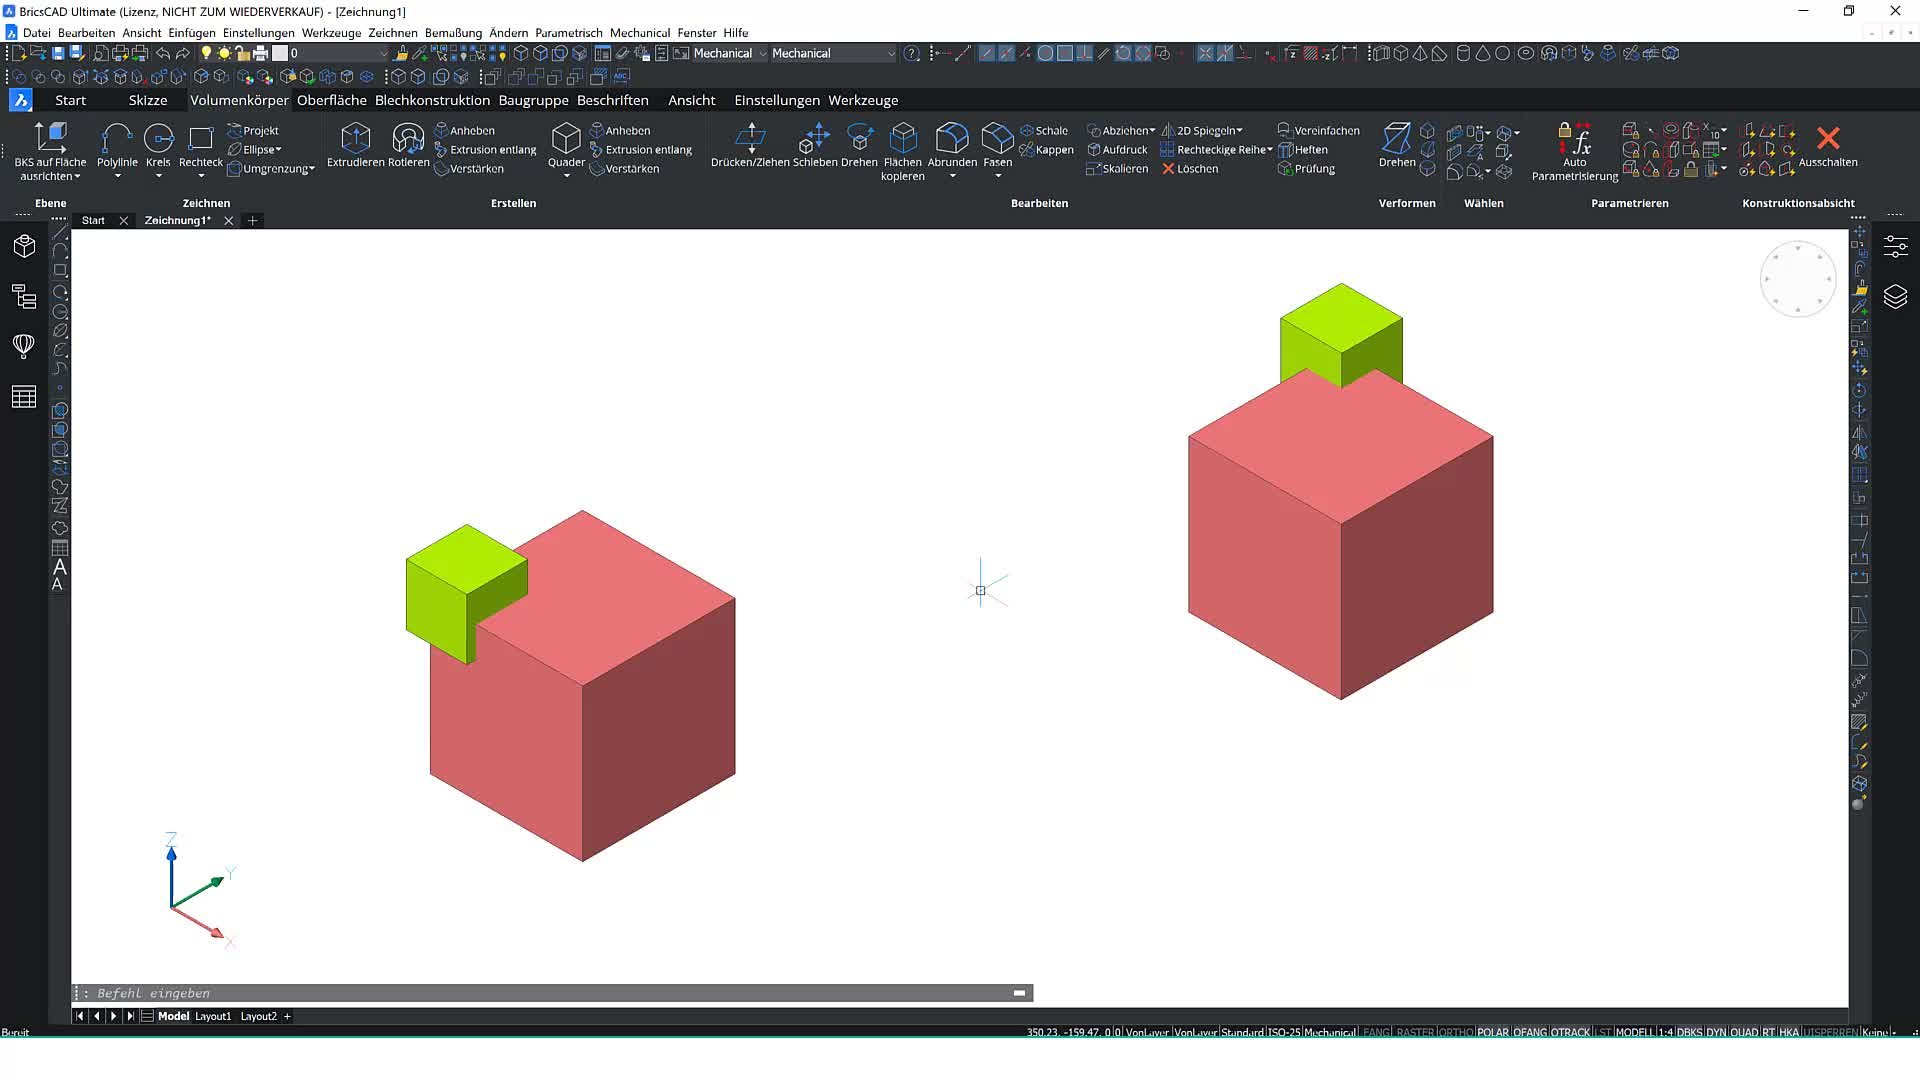Click Flächen kopieren tool
The width and height of the screenshot is (1920, 1080).
click(903, 151)
